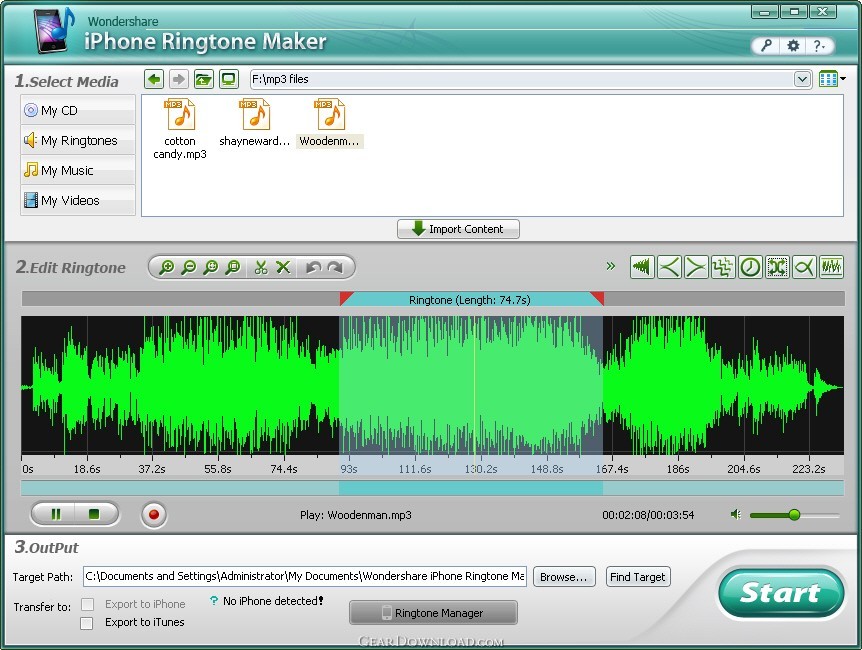This screenshot has width=862, height=650.
Task: Click the third zoom (fit) magnifier icon
Action: click(x=211, y=267)
